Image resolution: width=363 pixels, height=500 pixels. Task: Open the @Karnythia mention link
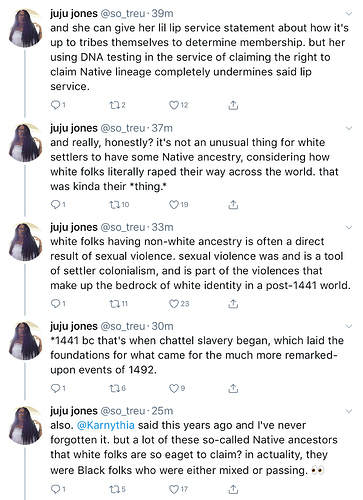106,425
